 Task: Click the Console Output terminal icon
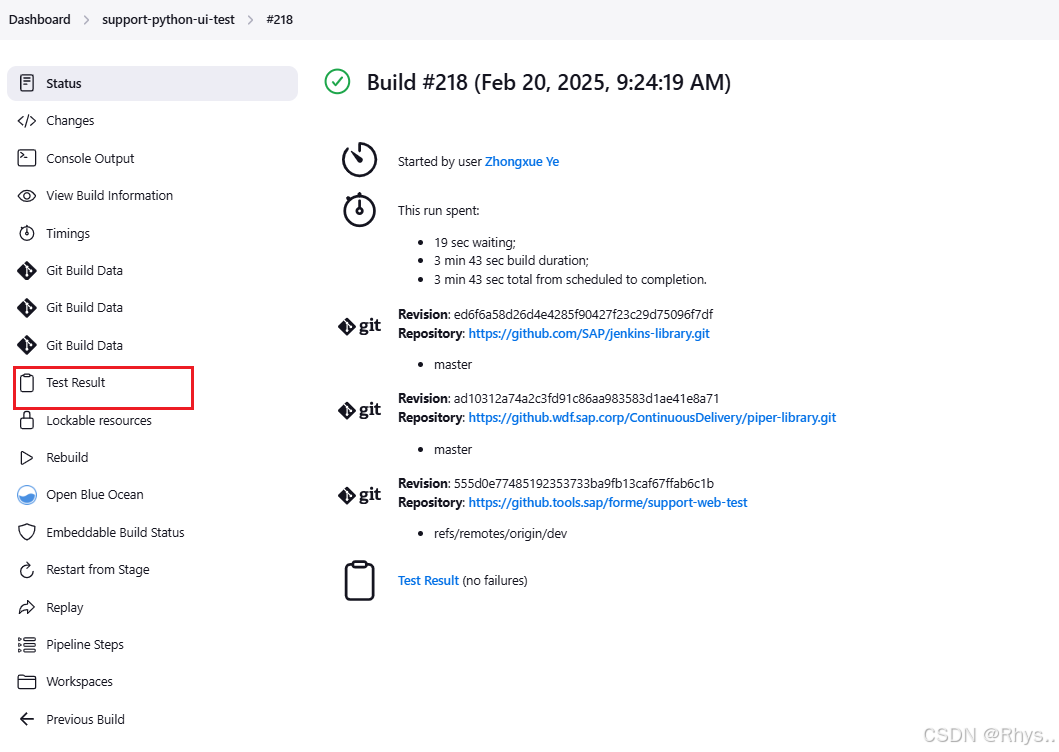pos(27,158)
